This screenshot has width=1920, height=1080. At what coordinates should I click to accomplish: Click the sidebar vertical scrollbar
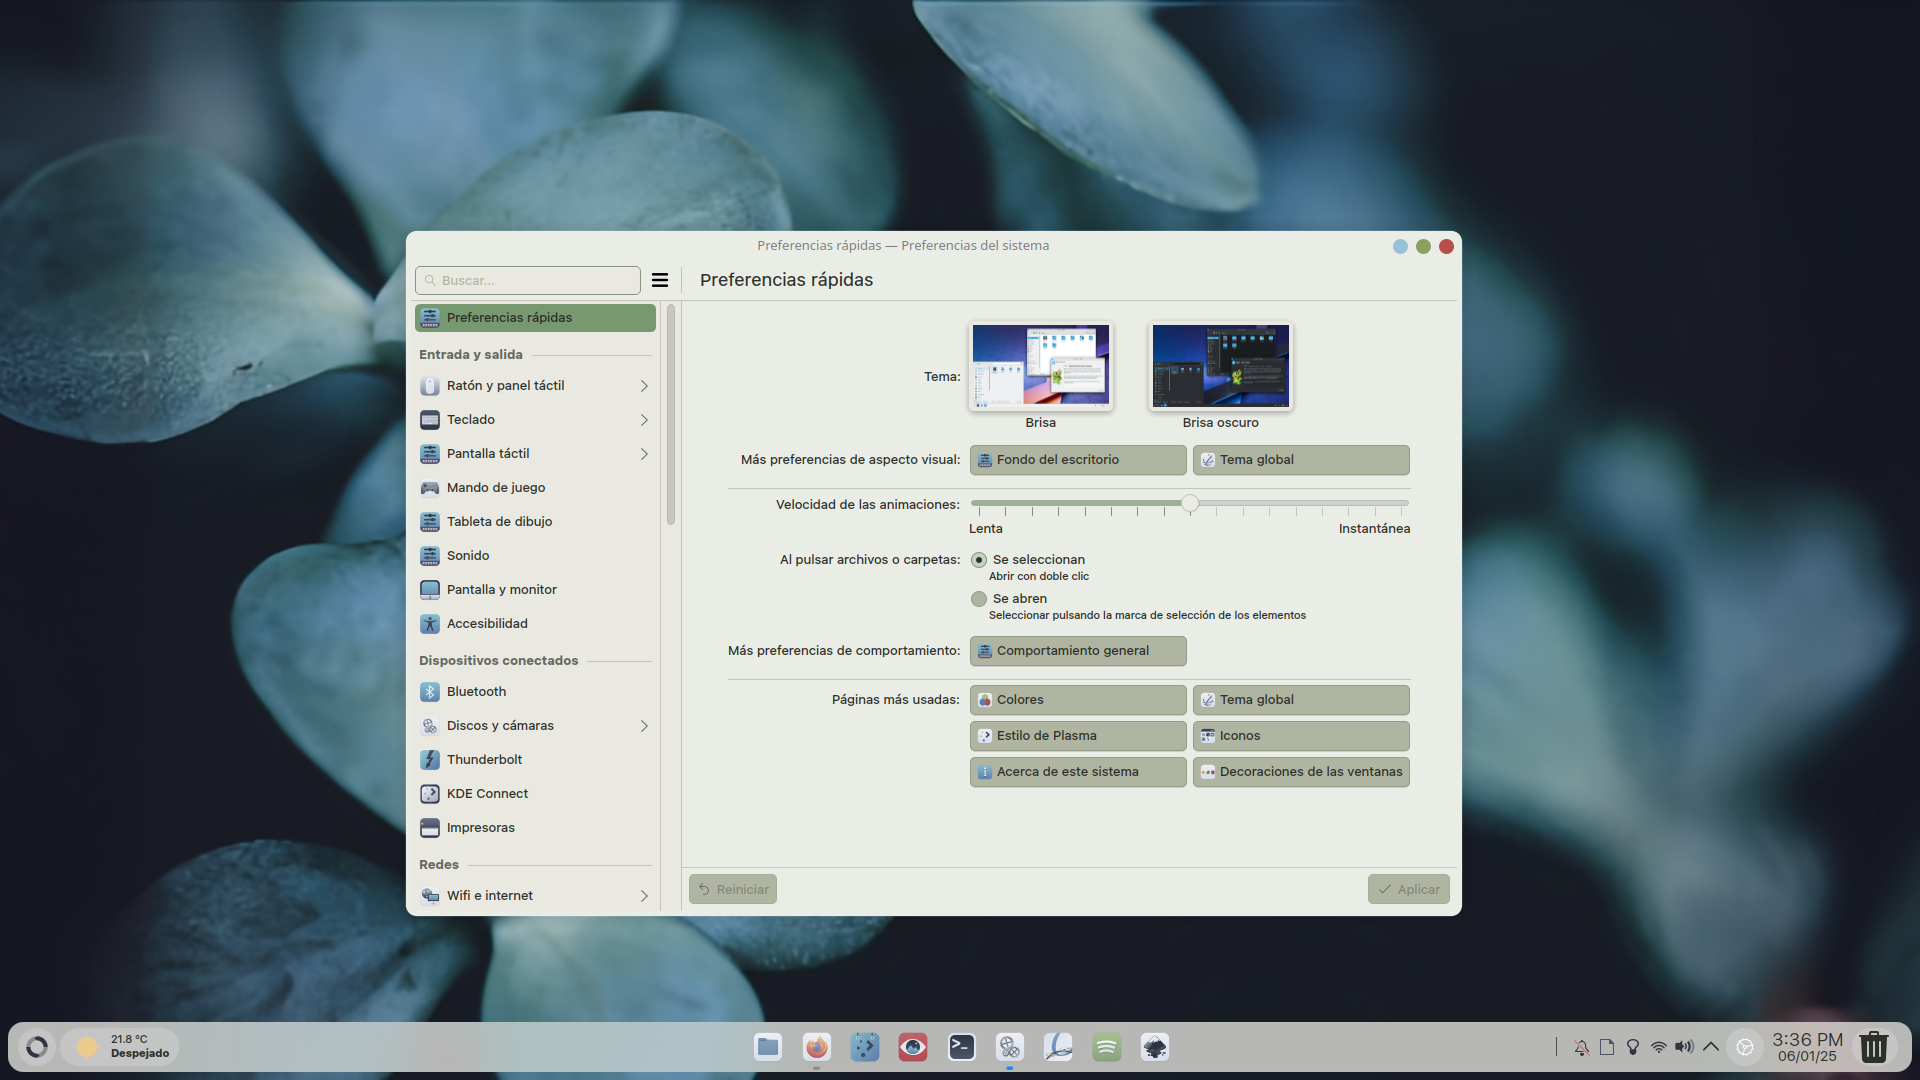pyautogui.click(x=671, y=414)
